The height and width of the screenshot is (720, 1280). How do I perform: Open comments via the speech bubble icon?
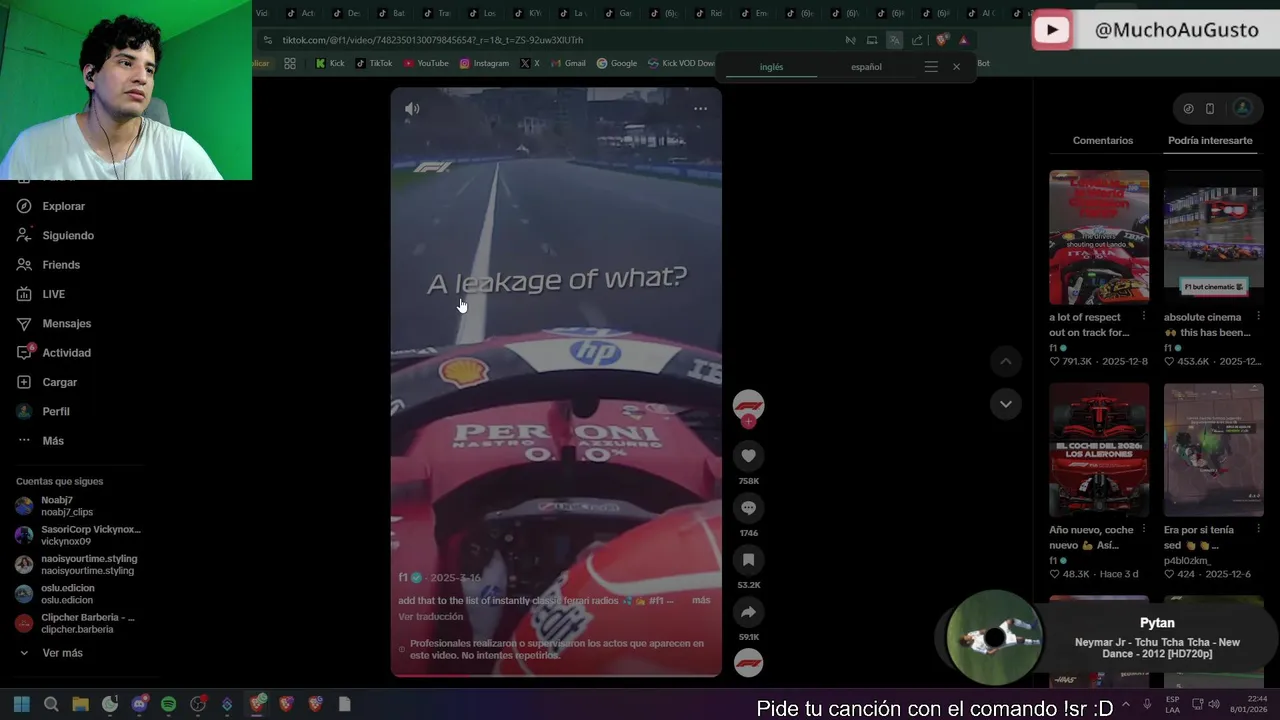pyautogui.click(x=748, y=508)
